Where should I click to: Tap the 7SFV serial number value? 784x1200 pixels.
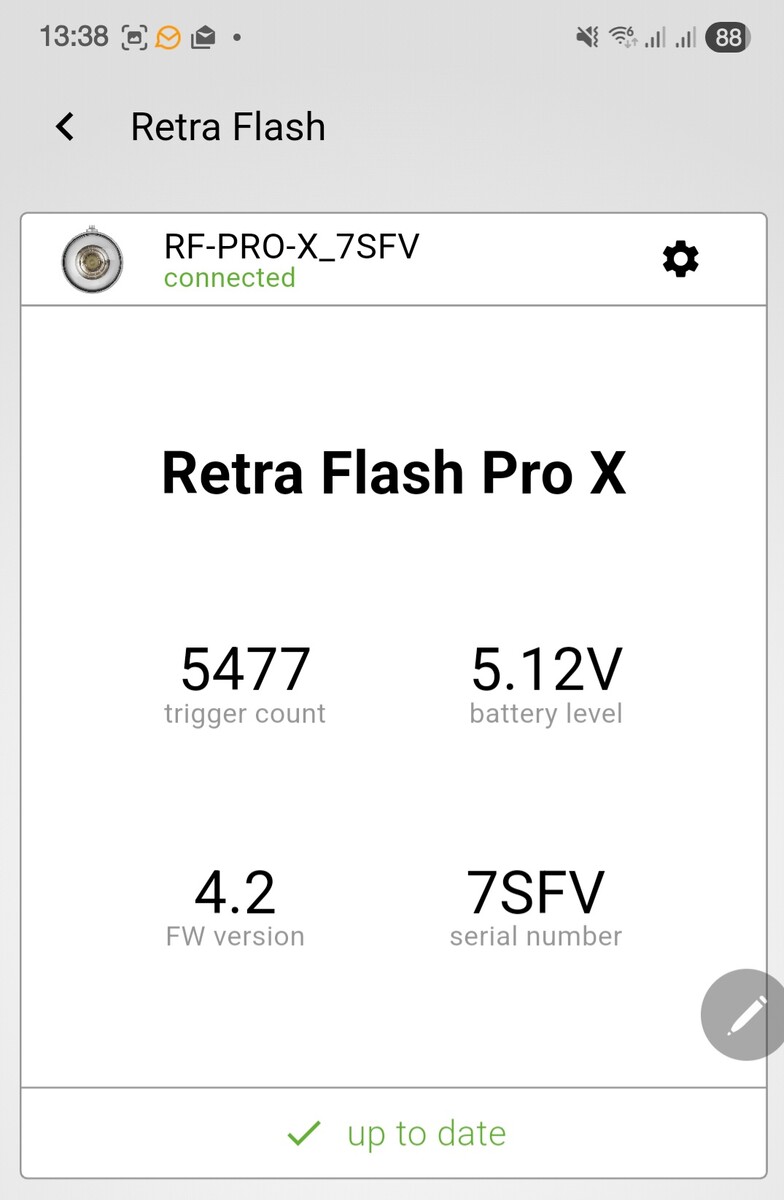536,893
